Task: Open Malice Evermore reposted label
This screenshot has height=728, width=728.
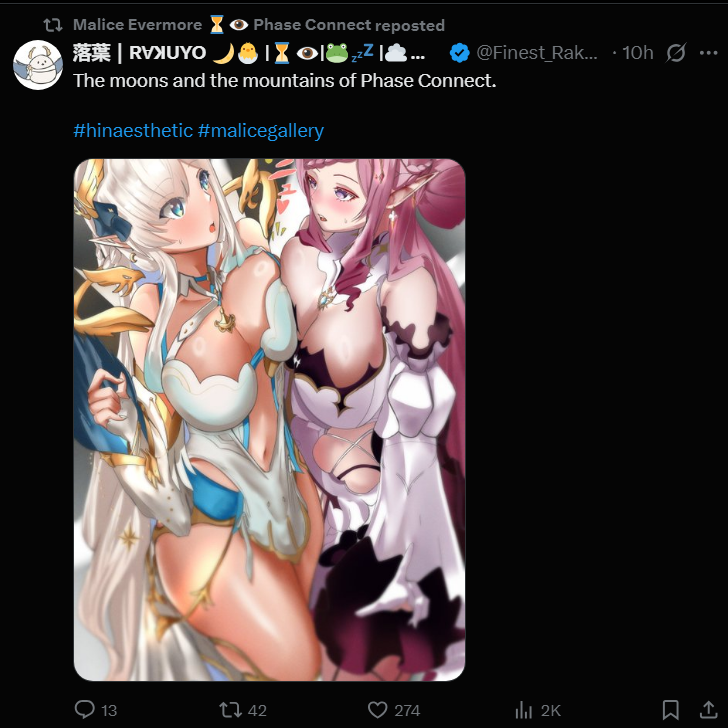Action: point(259,25)
